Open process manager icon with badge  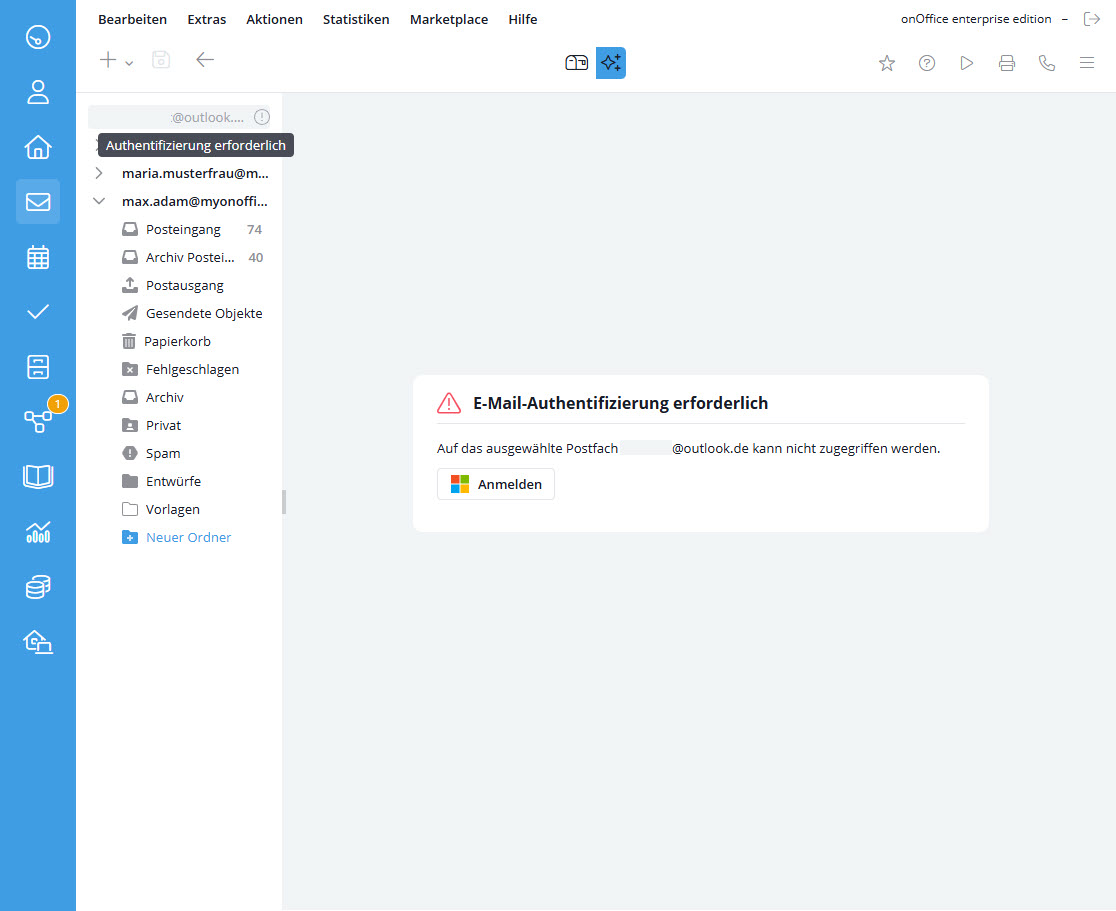(x=38, y=421)
